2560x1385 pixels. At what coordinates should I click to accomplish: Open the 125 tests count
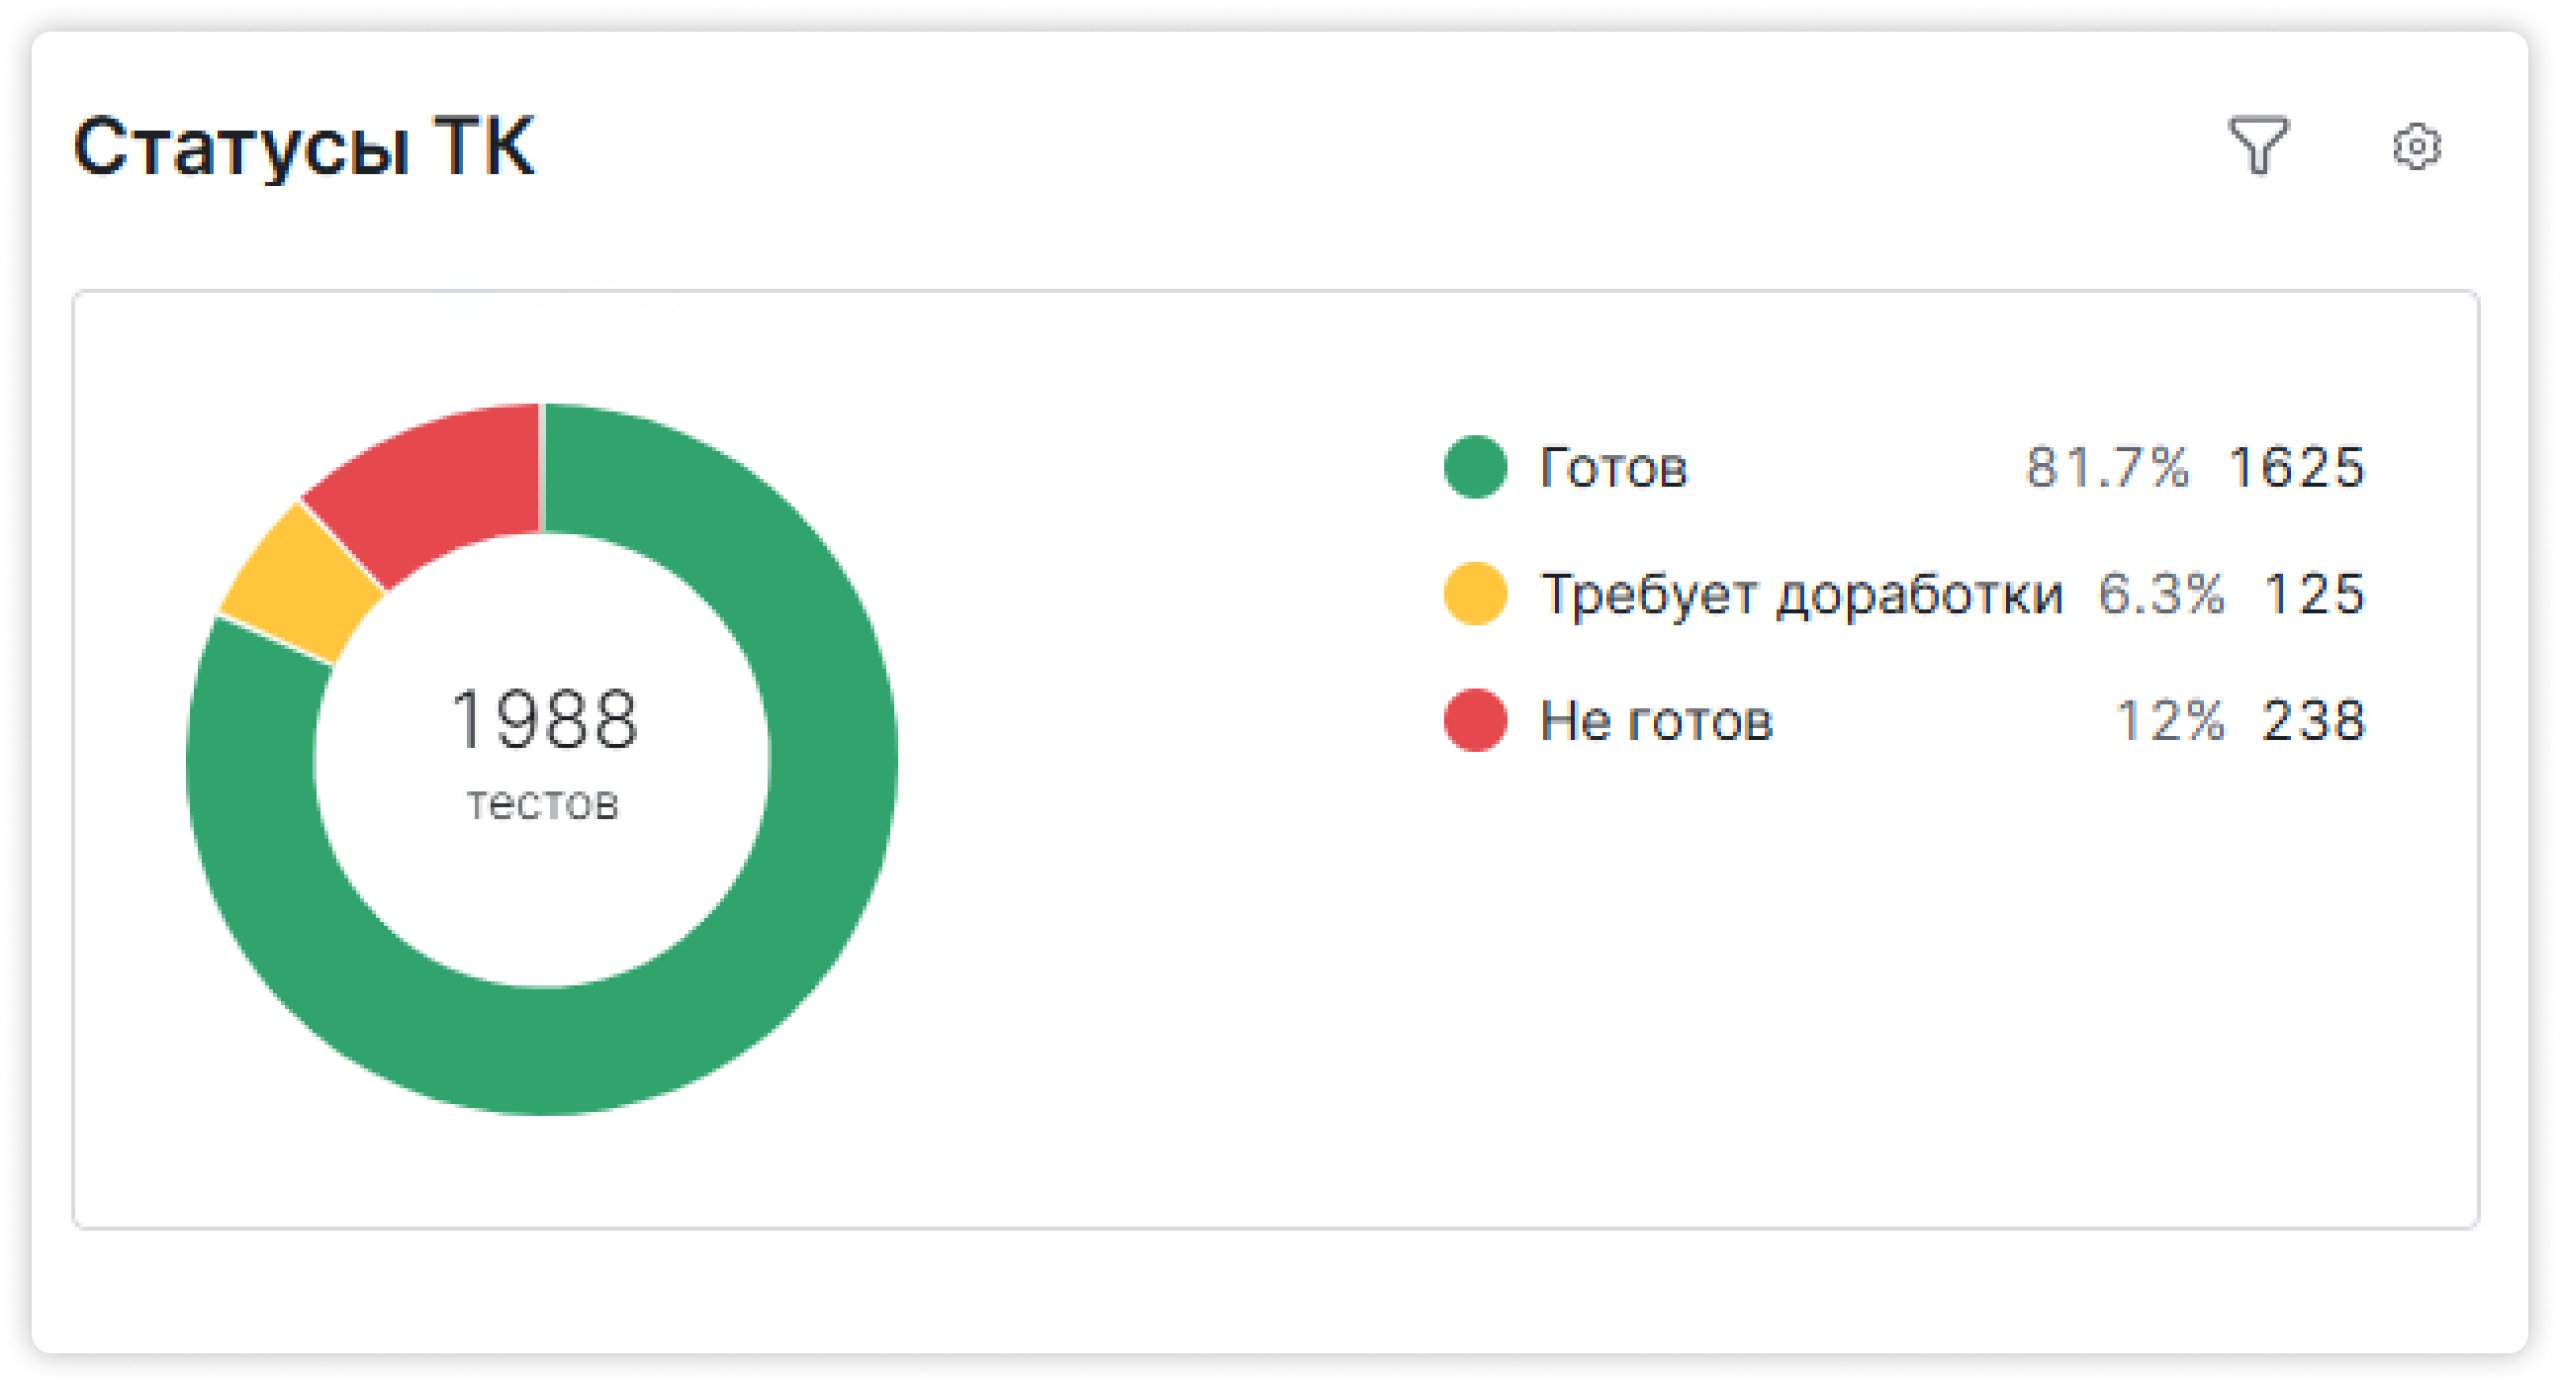pyautogui.click(x=2314, y=595)
